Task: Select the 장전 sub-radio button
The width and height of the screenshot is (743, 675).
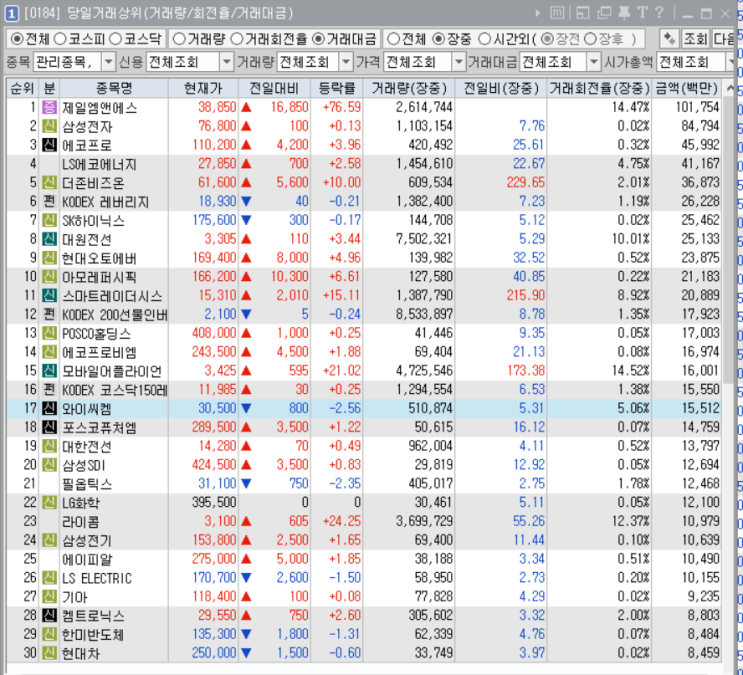Action: tap(547, 39)
